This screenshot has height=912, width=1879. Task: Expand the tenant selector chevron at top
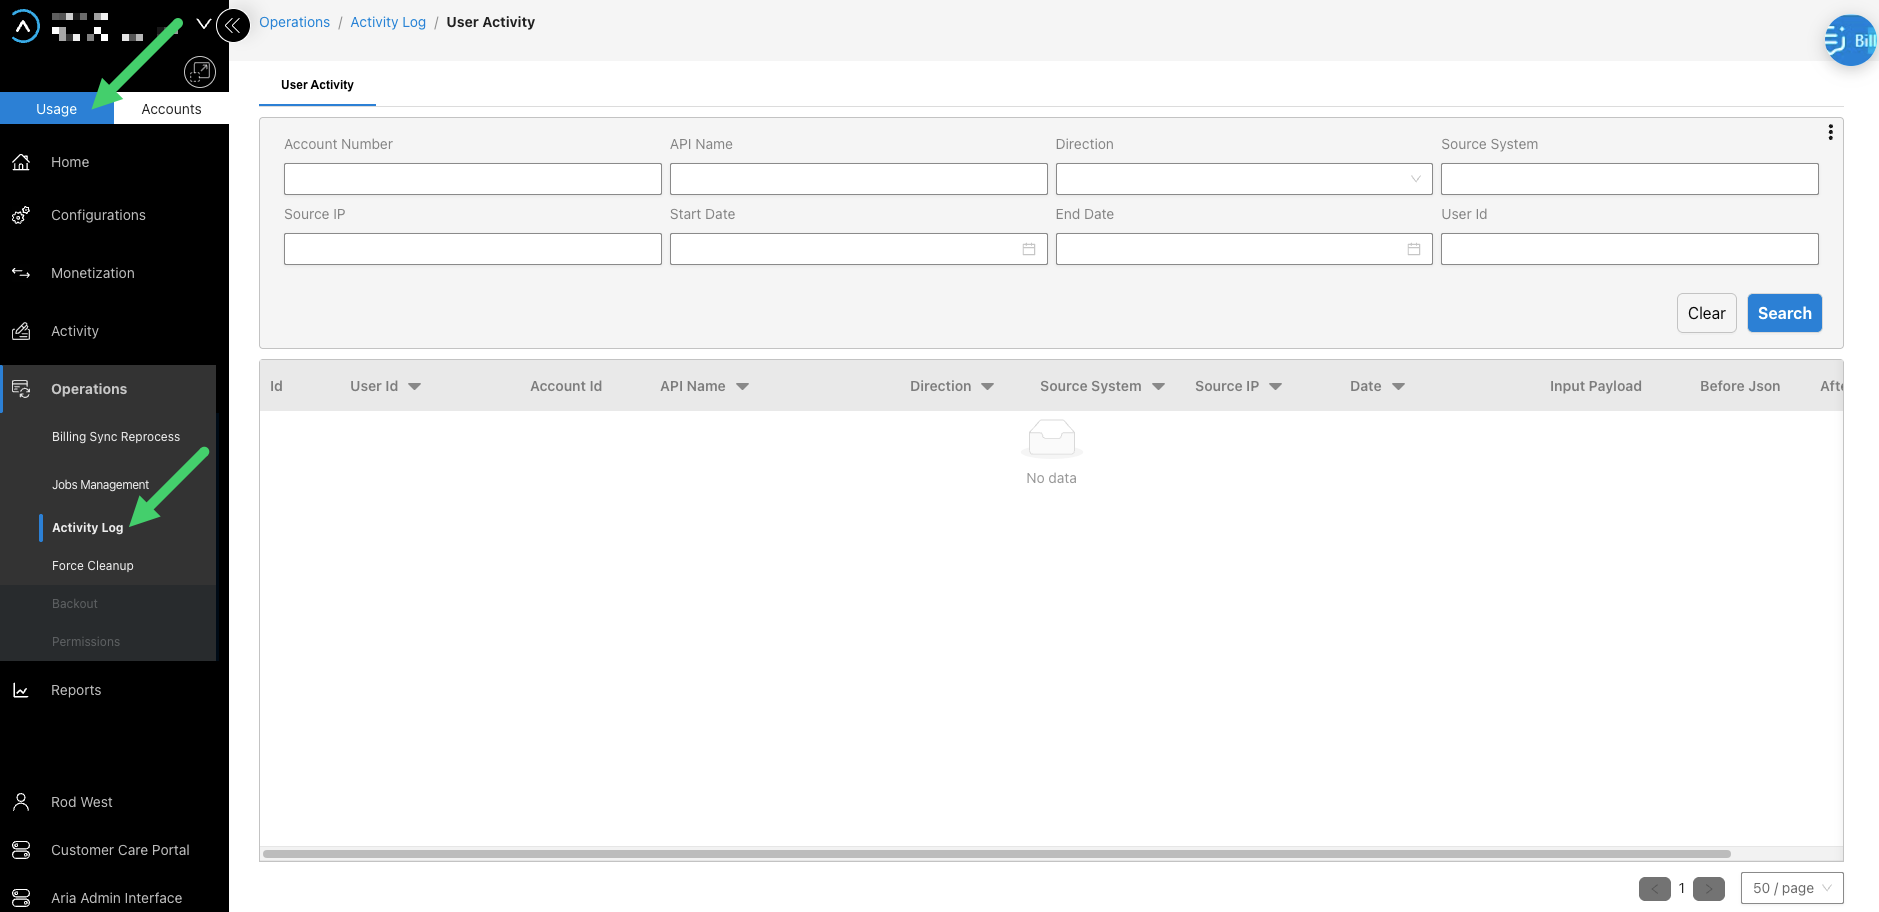[204, 24]
